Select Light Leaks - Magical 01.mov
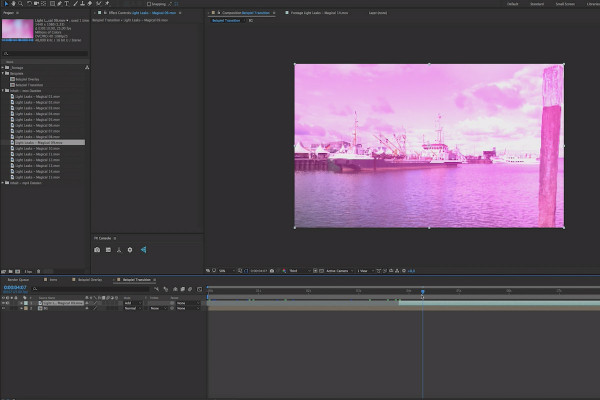 click(x=37, y=96)
